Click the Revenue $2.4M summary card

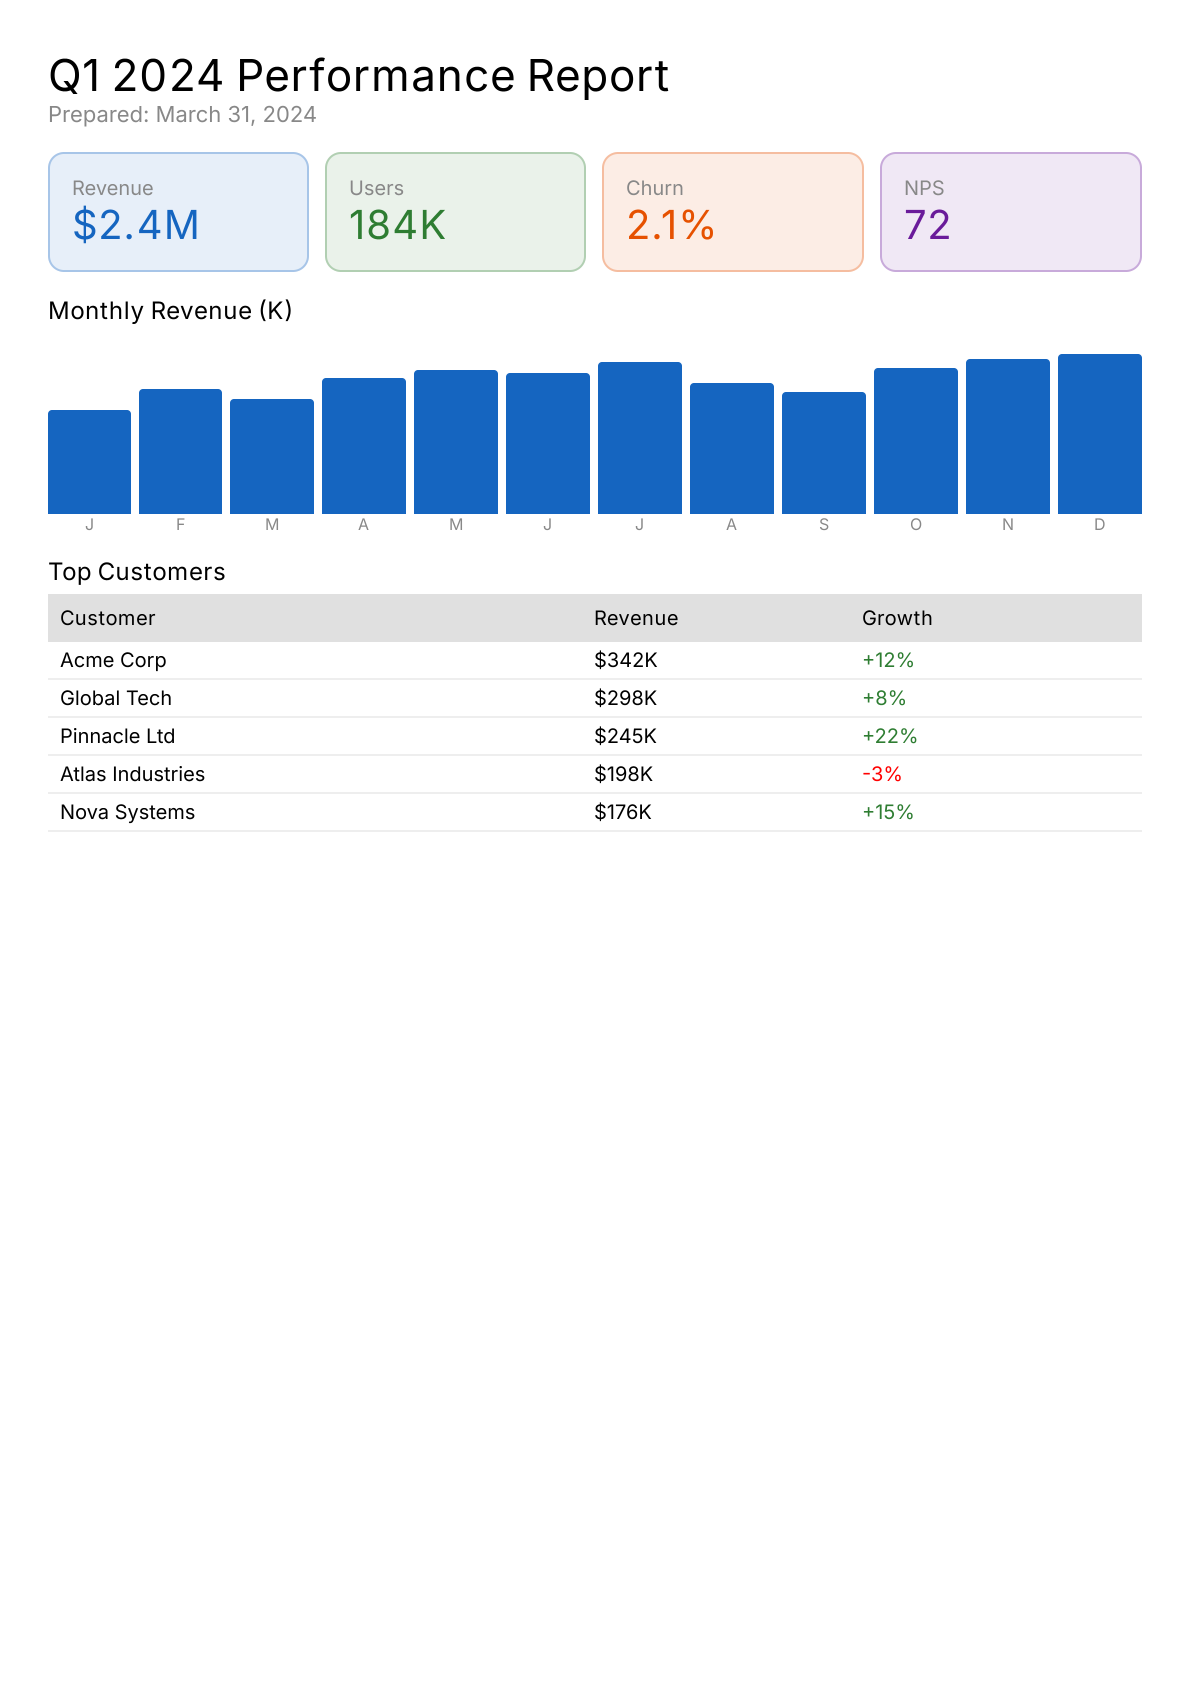[178, 212]
